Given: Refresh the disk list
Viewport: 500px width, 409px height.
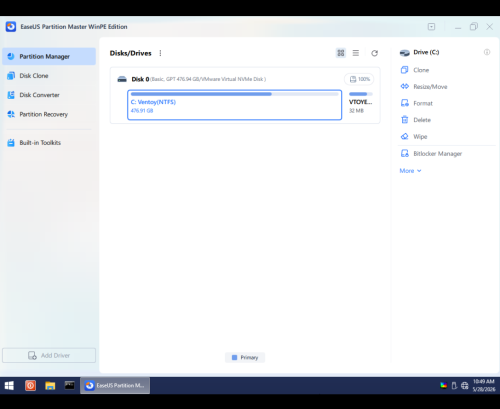Looking at the screenshot, I should click(375, 53).
